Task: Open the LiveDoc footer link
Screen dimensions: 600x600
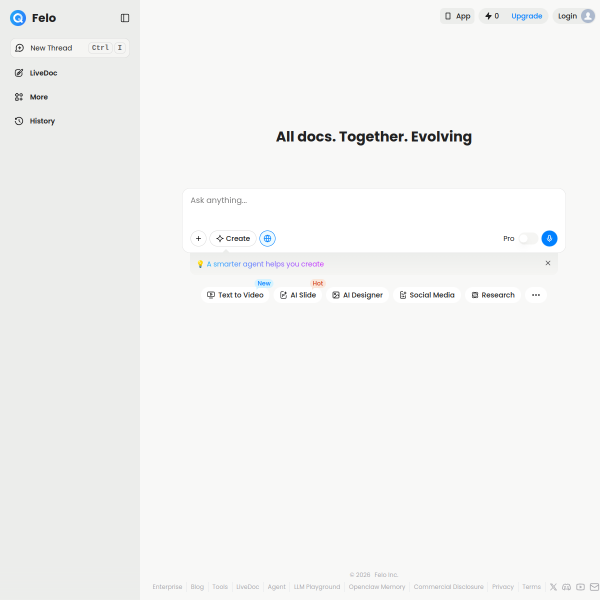Action: (x=248, y=587)
